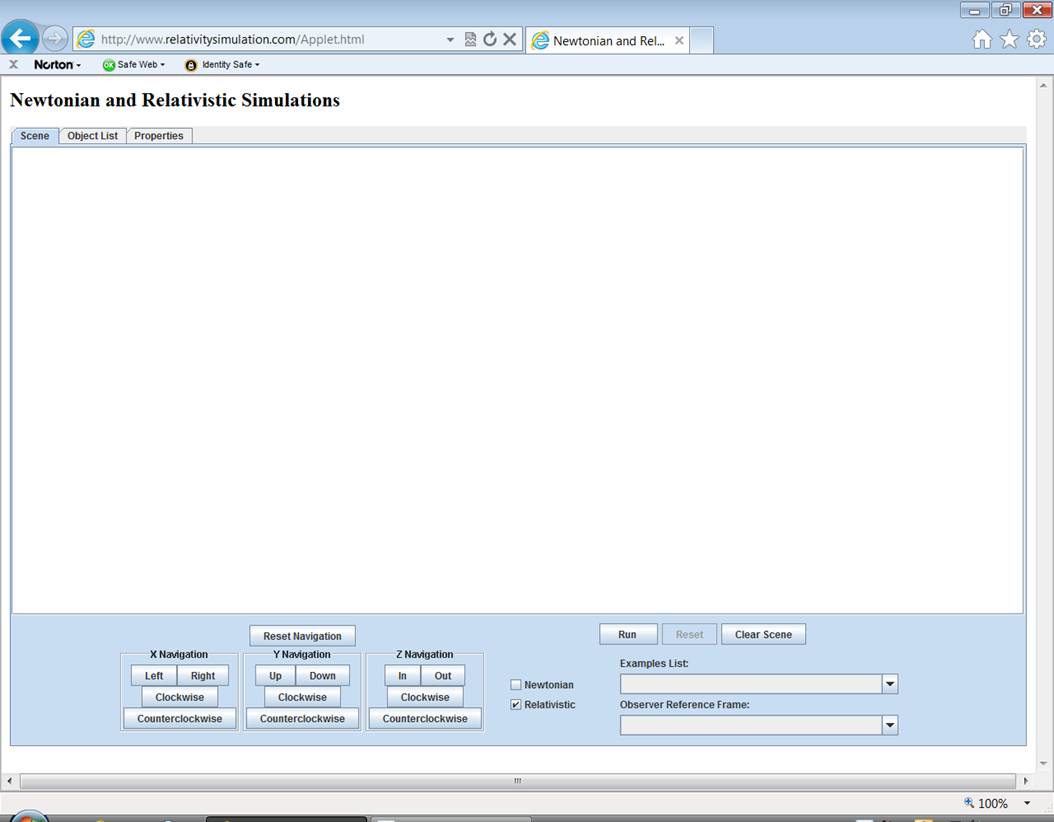Click the compatibility view icon in address bar
The height and width of the screenshot is (822, 1054).
coord(470,40)
